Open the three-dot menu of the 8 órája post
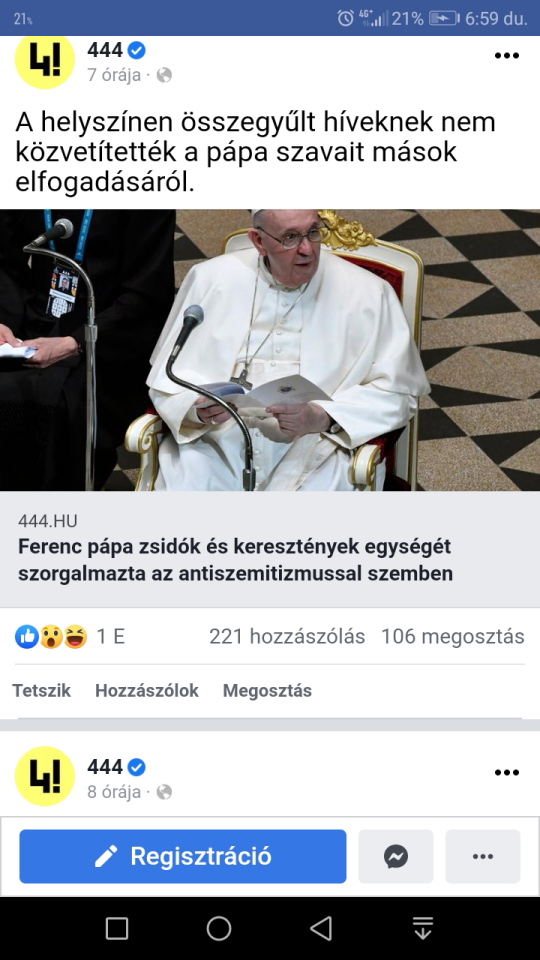The width and height of the screenshot is (540, 960). (507, 773)
